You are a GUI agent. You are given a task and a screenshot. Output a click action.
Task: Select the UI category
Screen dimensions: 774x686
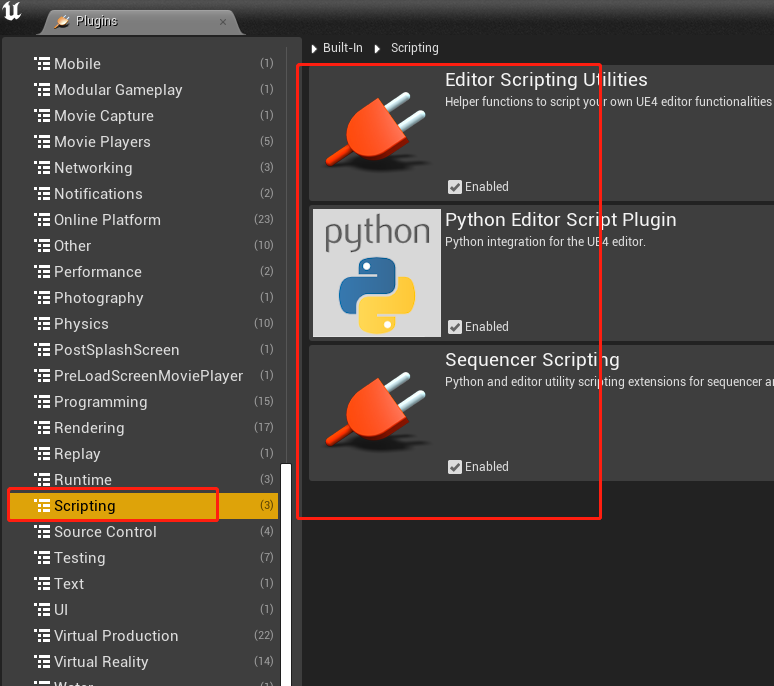[143, 610]
